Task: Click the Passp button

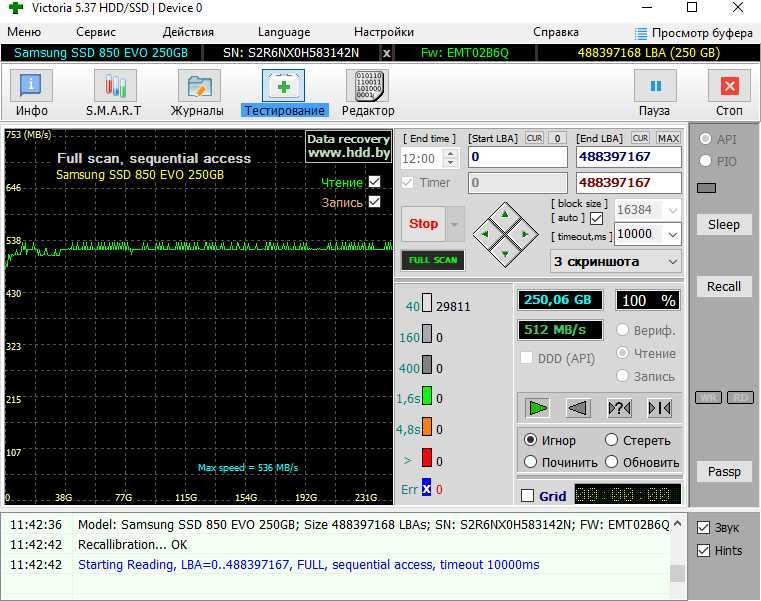Action: tap(723, 472)
